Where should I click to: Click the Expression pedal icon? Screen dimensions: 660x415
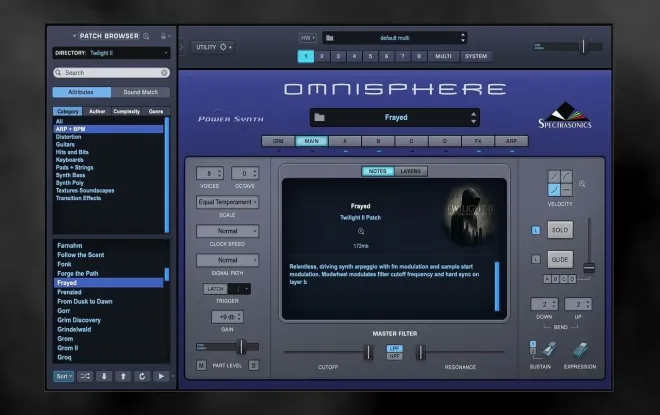(x=580, y=350)
